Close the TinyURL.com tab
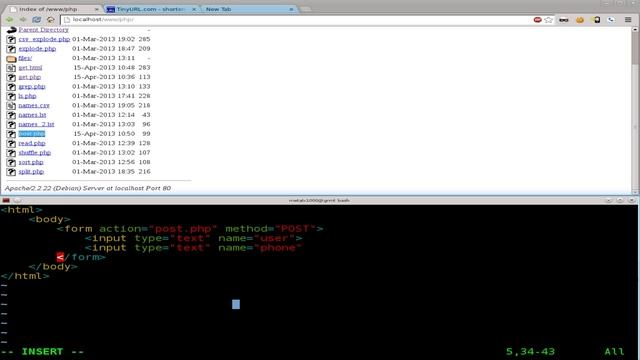This screenshot has width=640, height=360. [194, 9]
